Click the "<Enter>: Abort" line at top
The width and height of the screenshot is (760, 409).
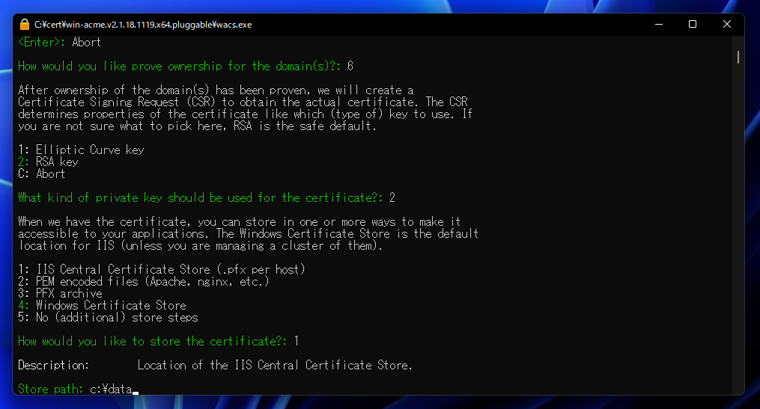pos(59,42)
